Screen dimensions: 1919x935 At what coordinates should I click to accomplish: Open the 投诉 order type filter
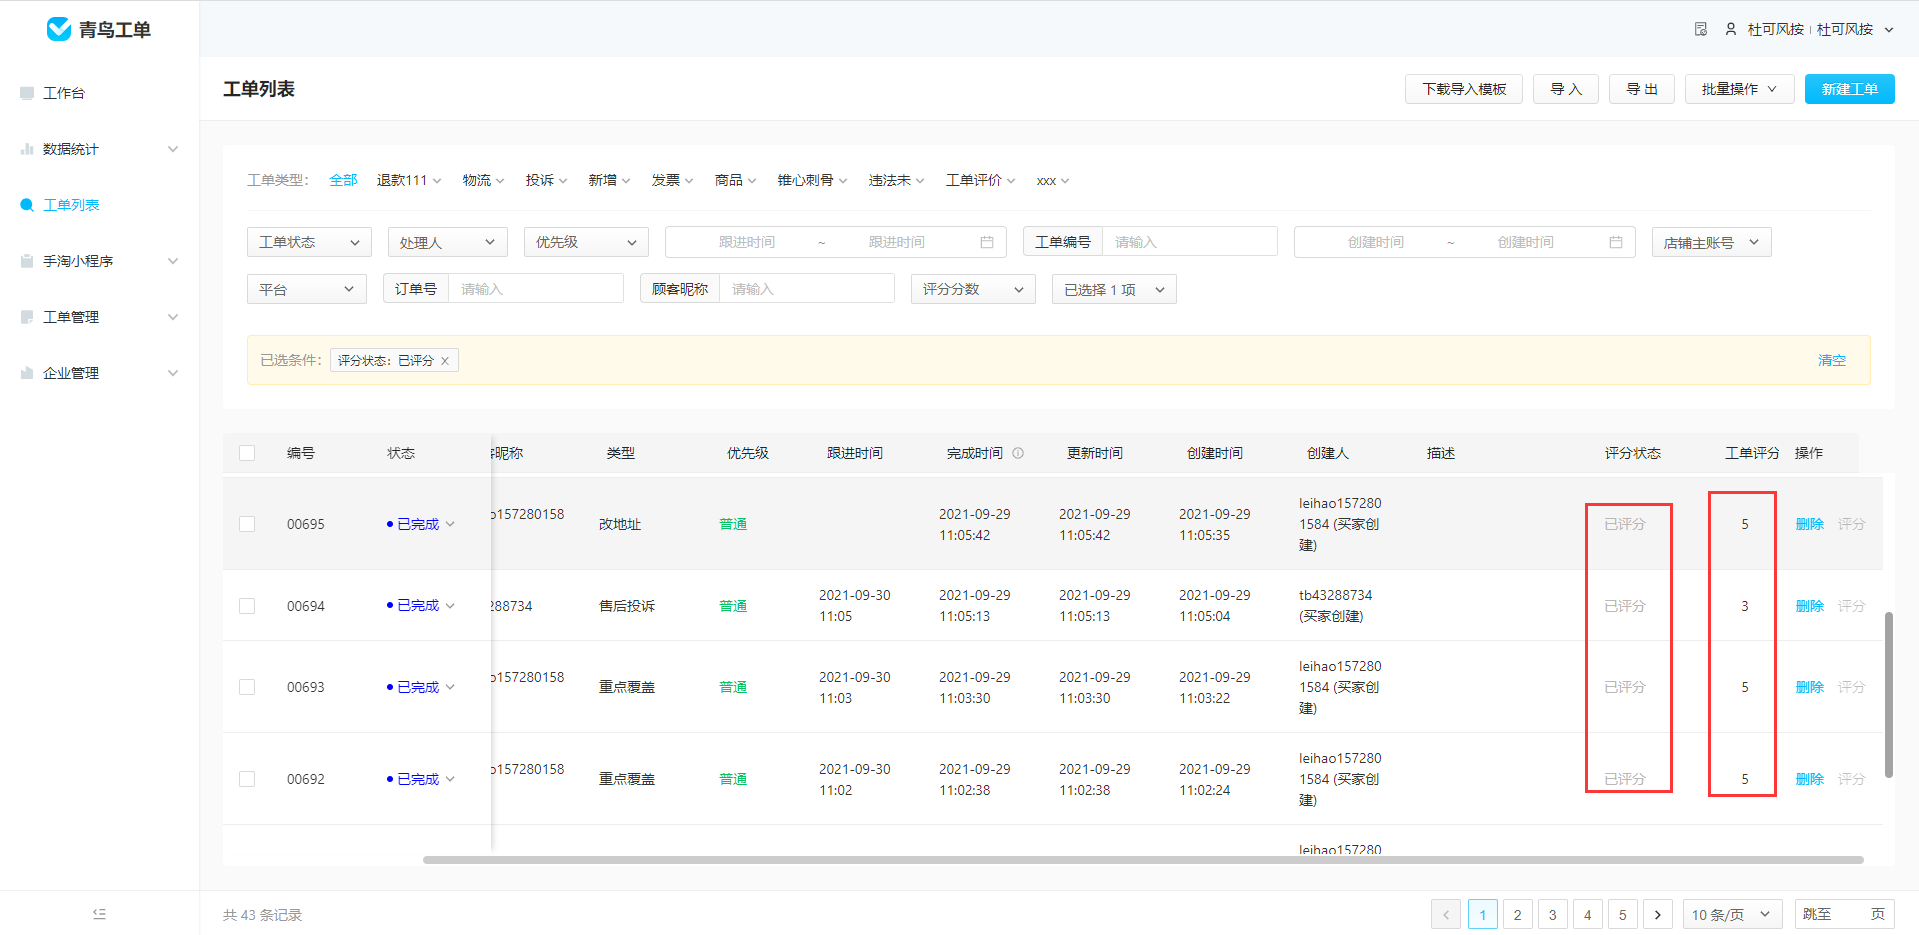[x=547, y=180]
